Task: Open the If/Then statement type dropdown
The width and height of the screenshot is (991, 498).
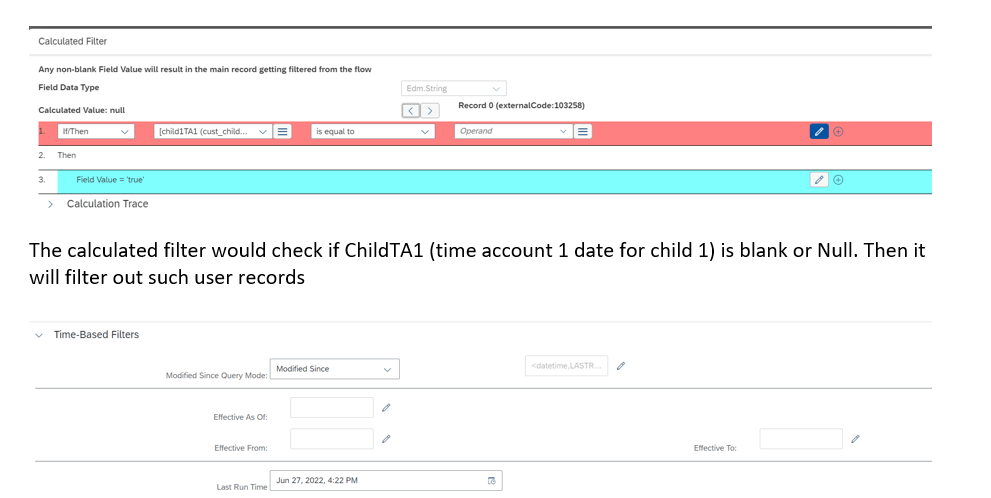Action: pos(96,131)
